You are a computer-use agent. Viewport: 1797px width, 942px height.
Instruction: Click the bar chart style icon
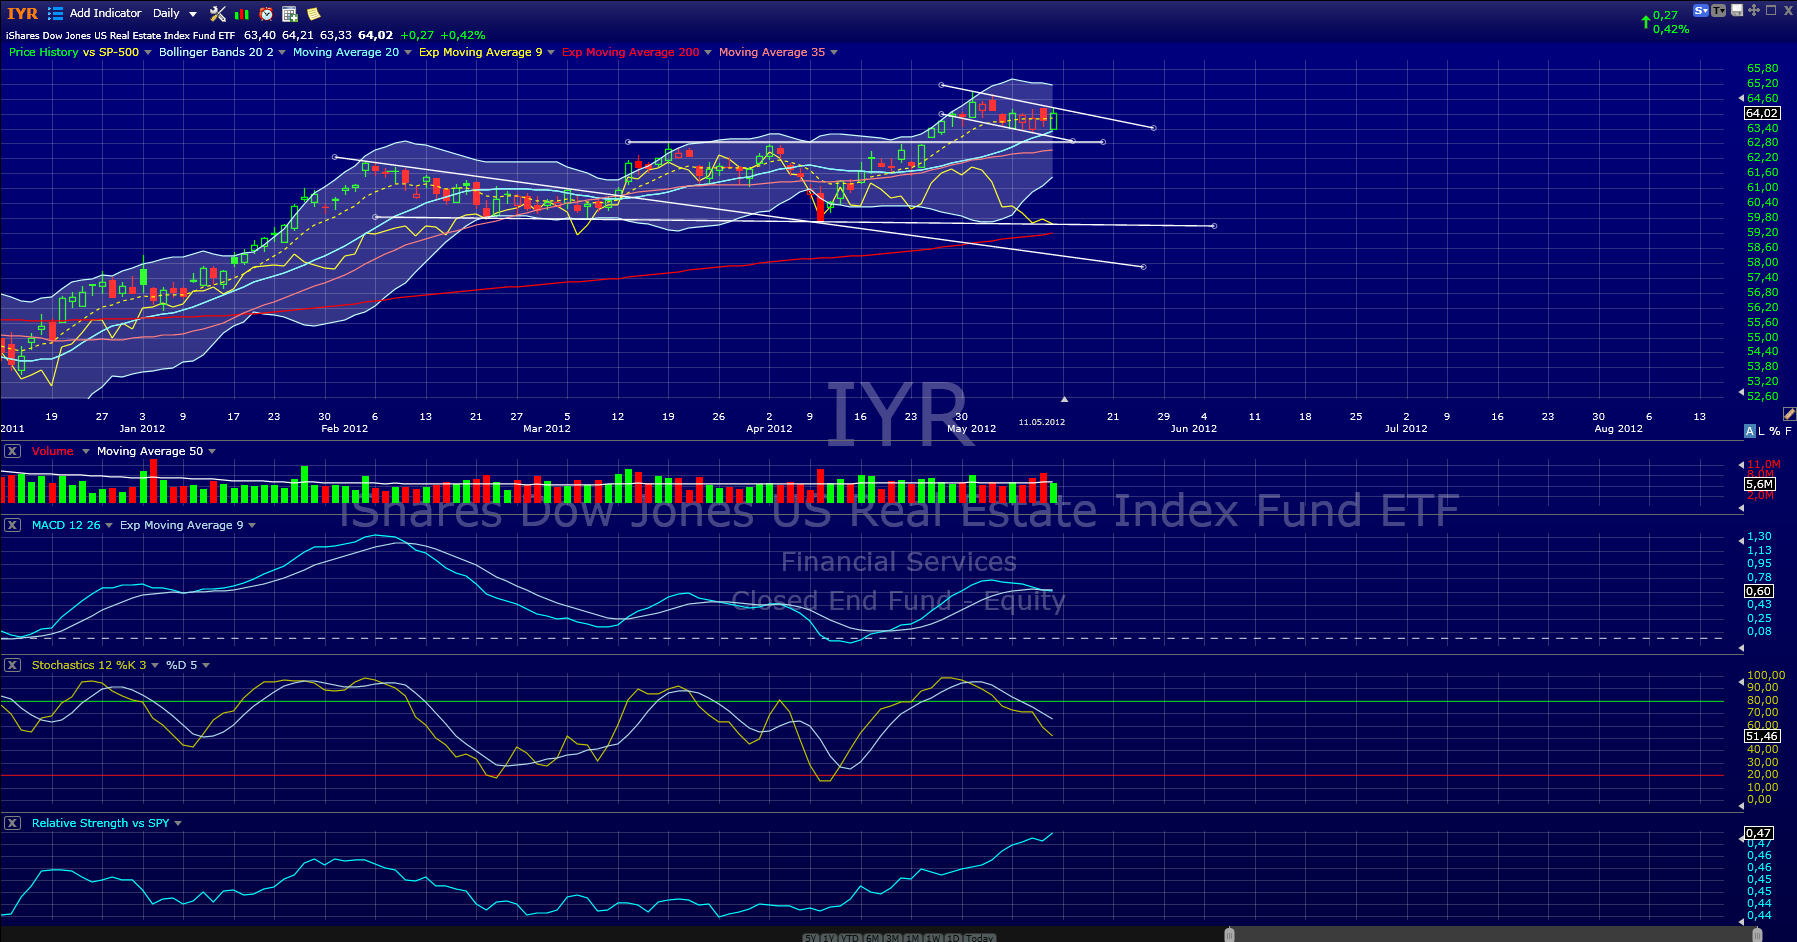[x=242, y=14]
